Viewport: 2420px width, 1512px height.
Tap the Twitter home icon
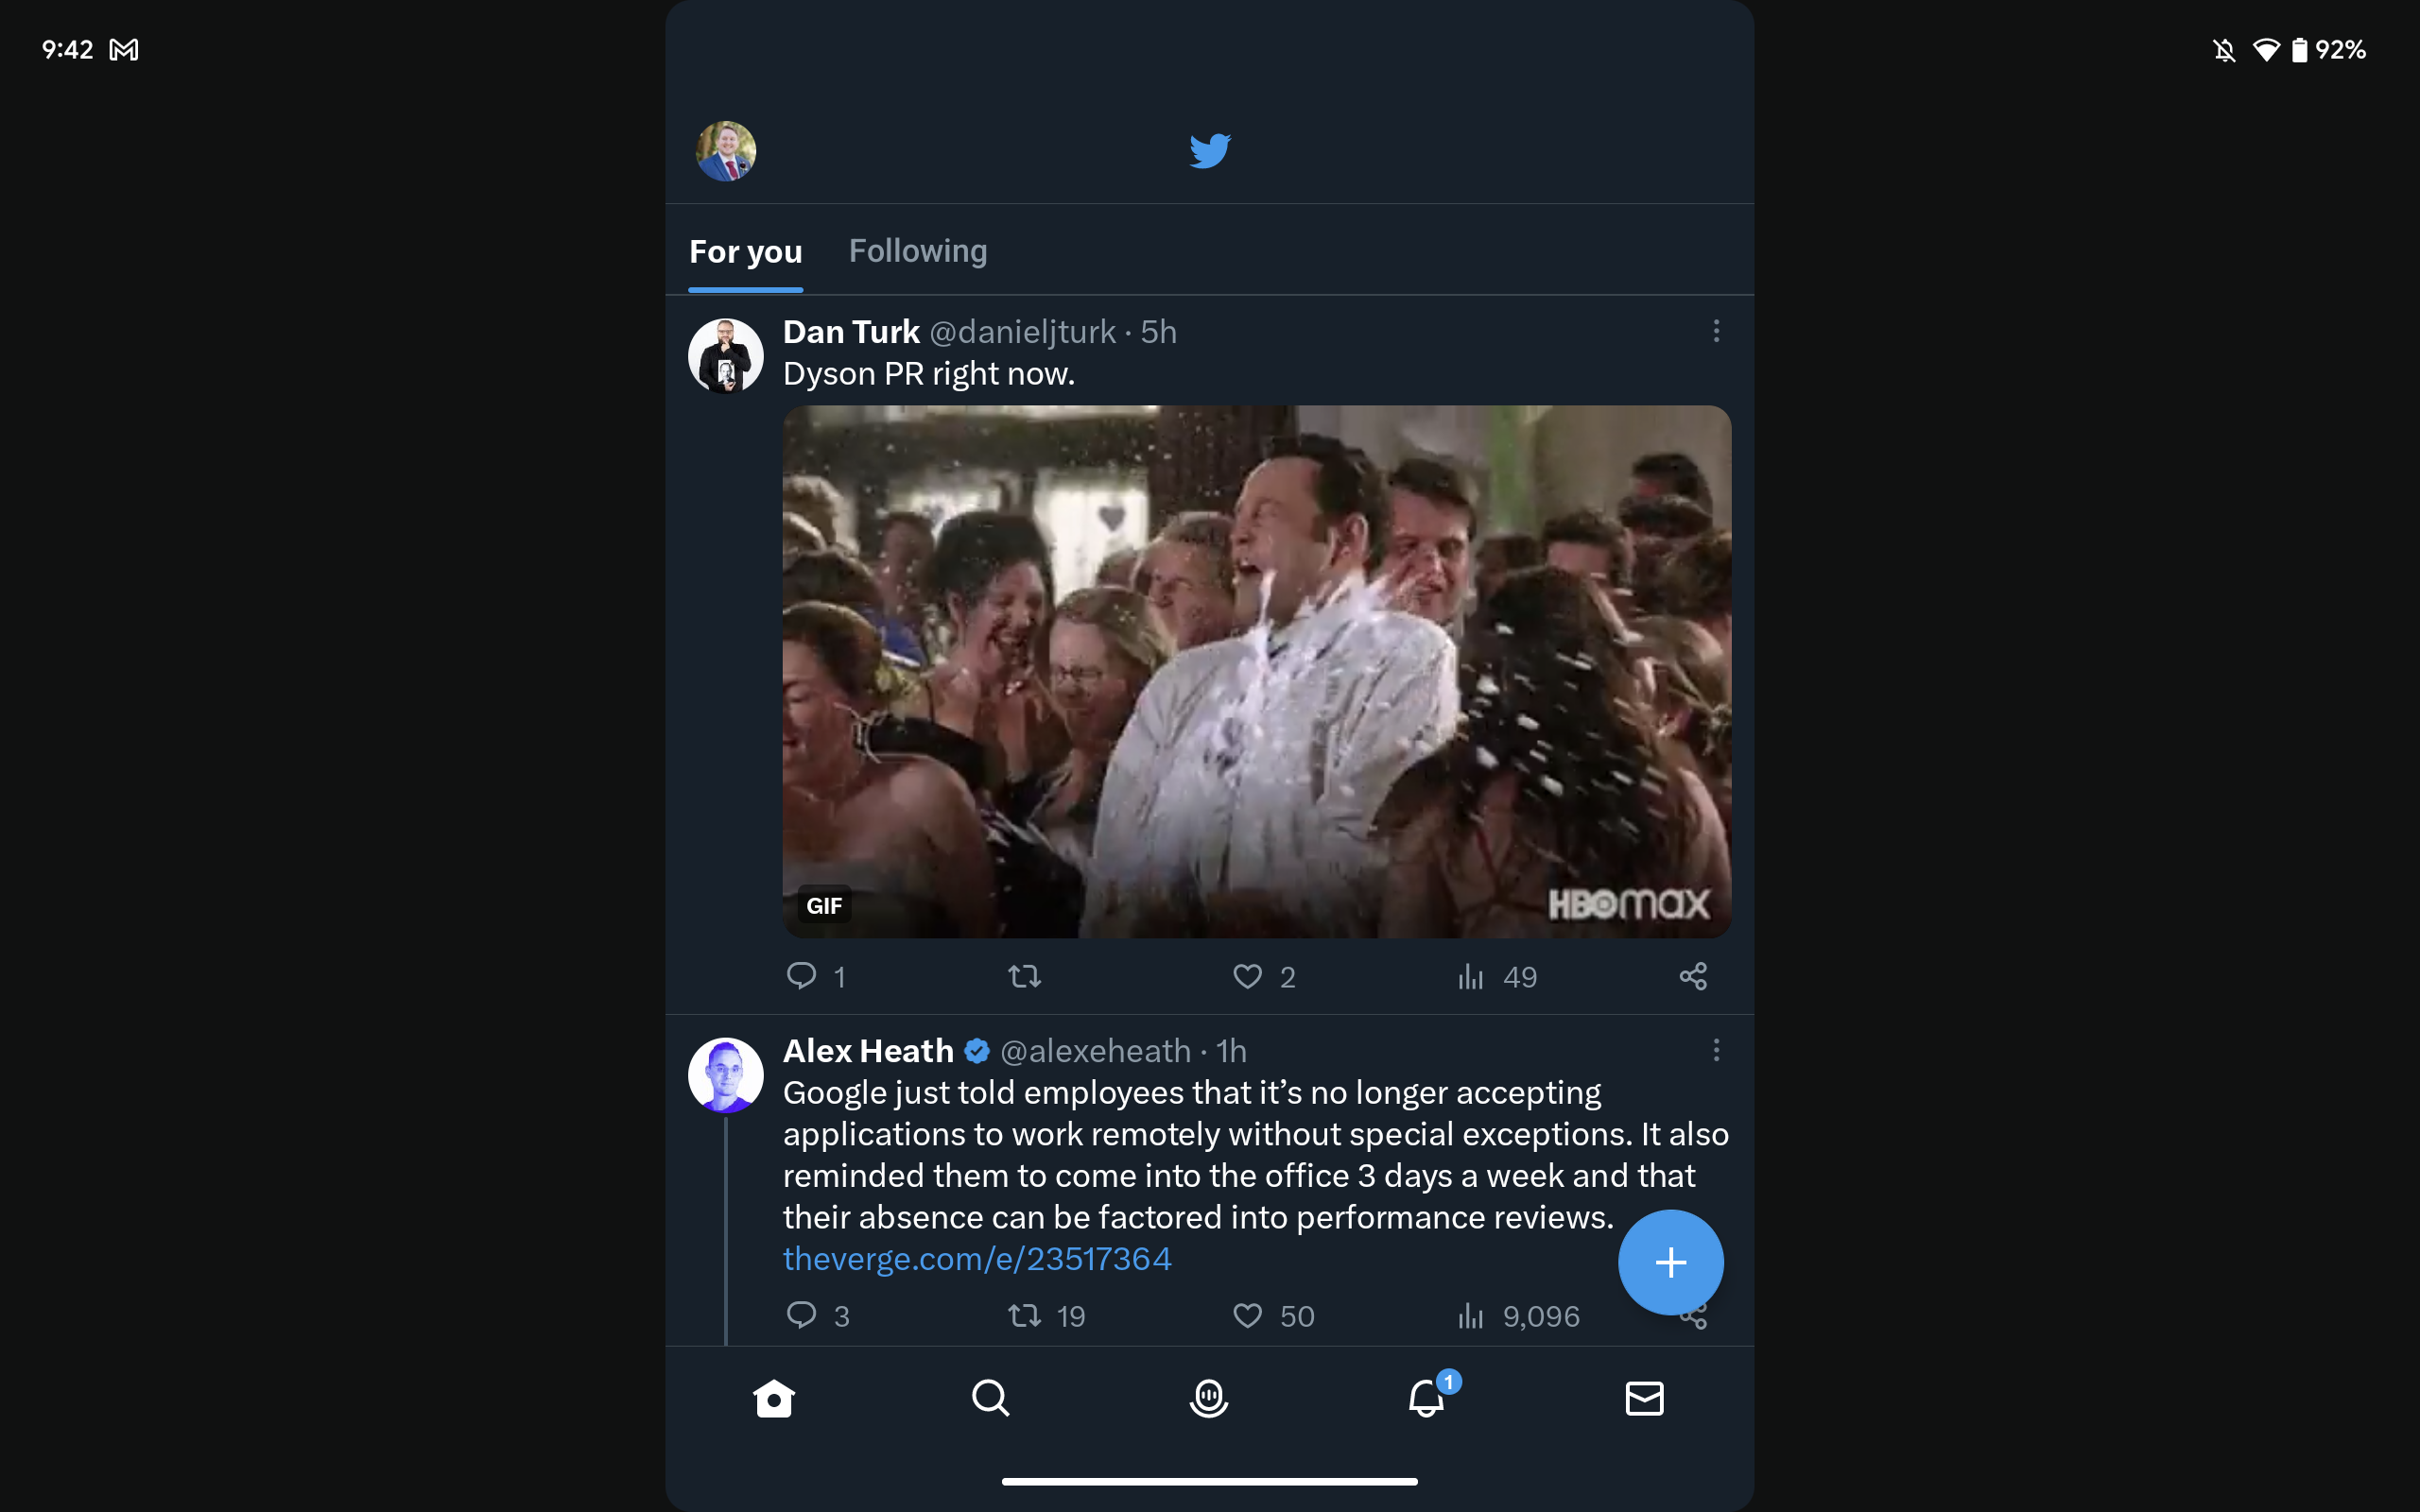coord(771,1399)
